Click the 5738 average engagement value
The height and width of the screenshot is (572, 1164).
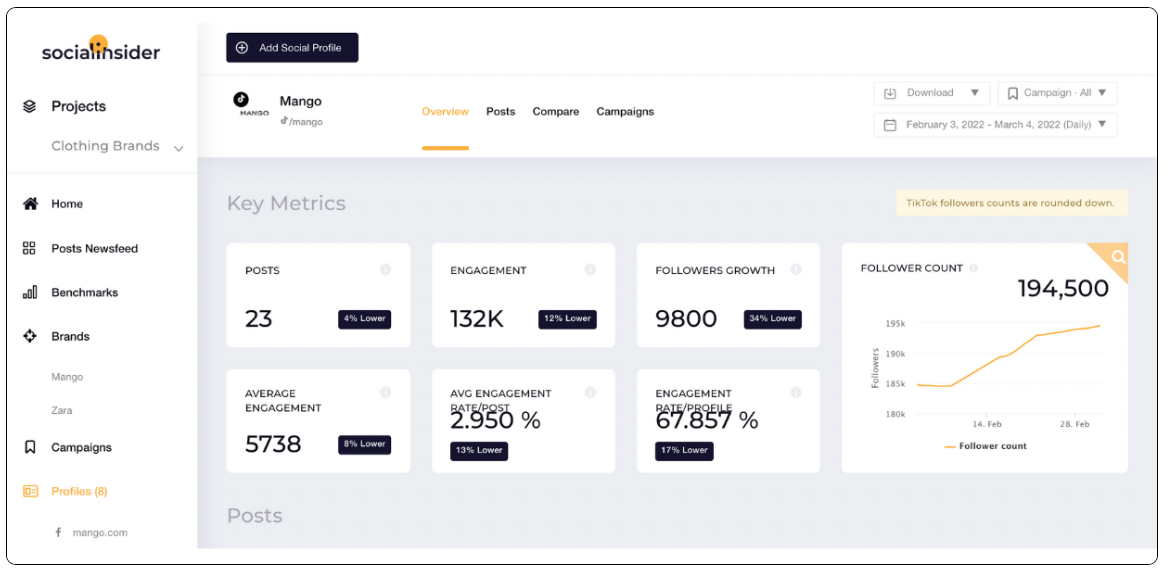pyautogui.click(x=273, y=444)
